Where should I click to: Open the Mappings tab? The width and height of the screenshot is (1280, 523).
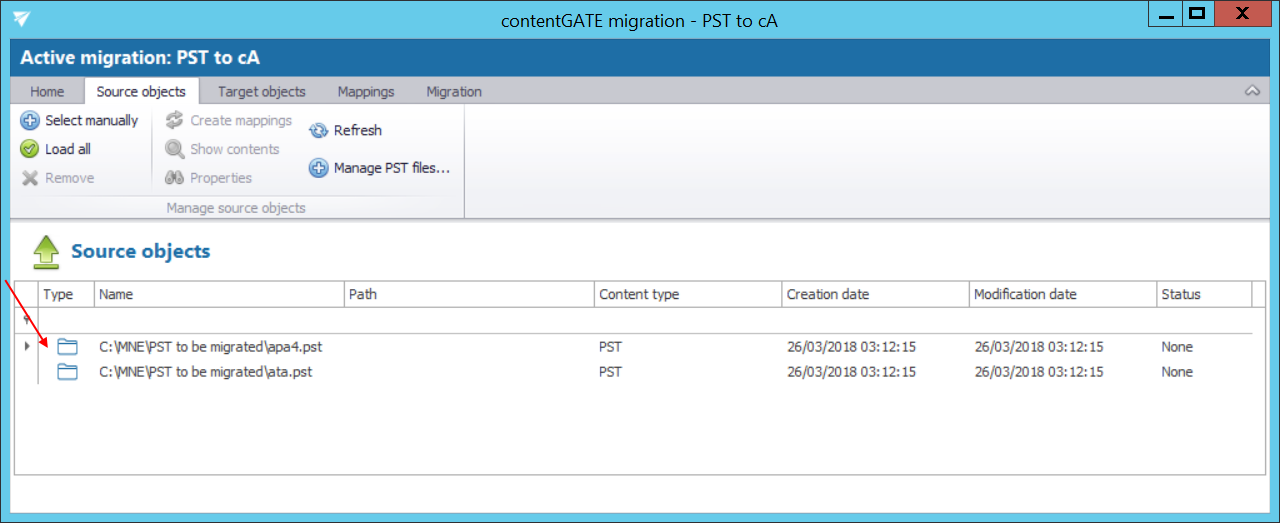tap(366, 91)
